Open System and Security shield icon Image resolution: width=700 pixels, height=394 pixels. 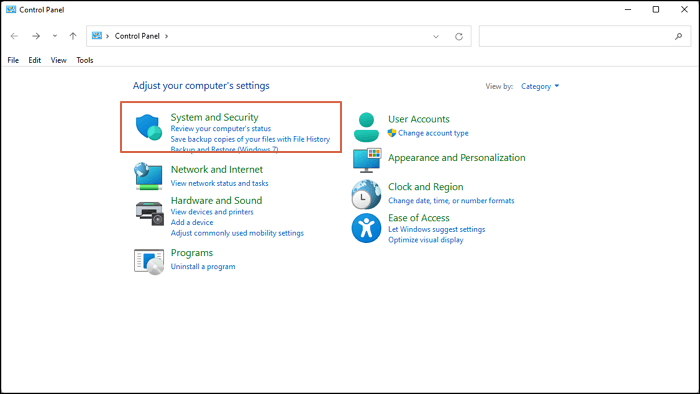coord(149,127)
